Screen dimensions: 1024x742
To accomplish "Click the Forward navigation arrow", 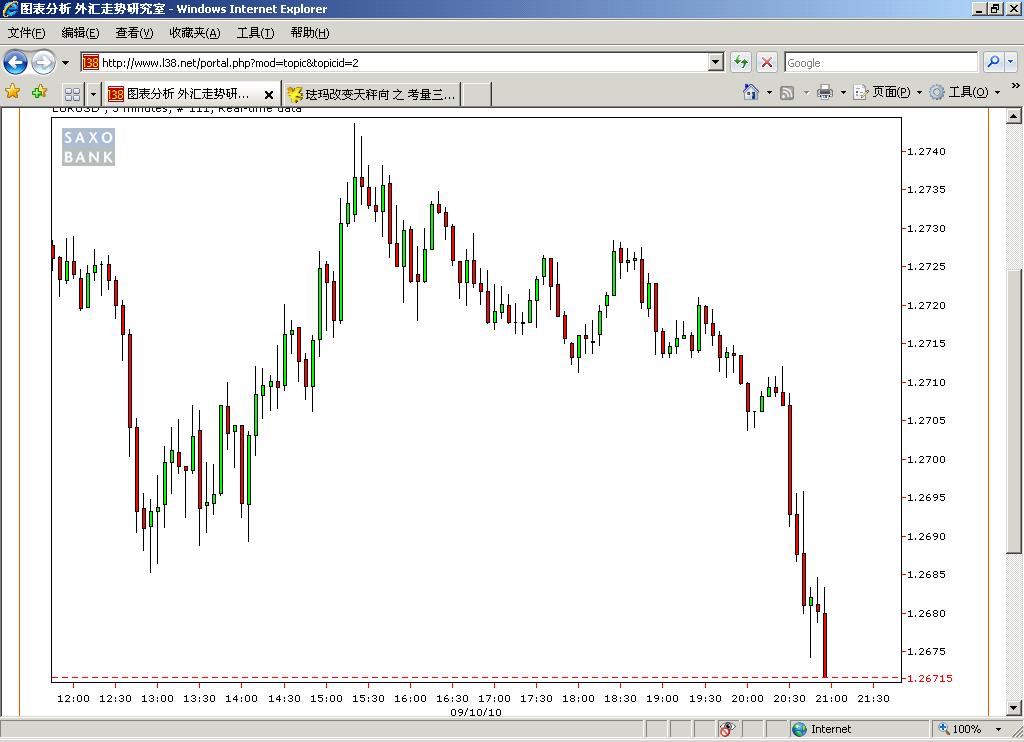I will point(43,63).
